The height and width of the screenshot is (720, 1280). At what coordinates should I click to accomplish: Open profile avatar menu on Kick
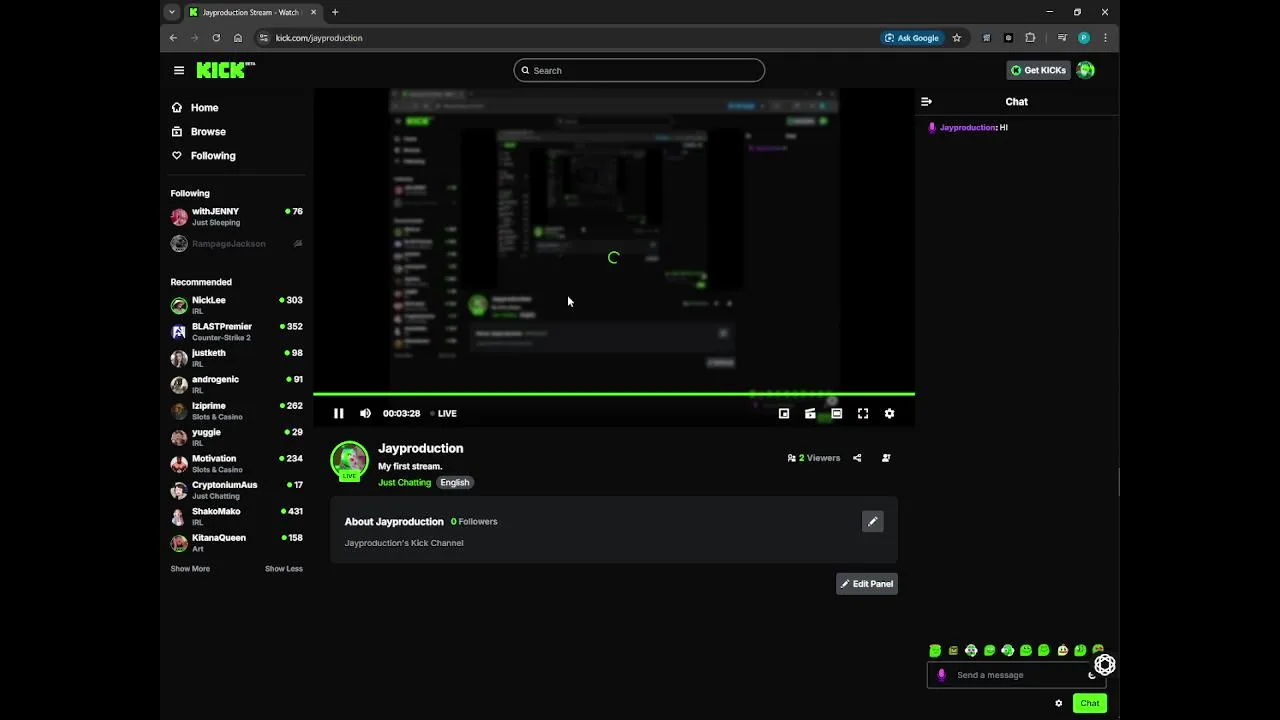(x=1086, y=70)
